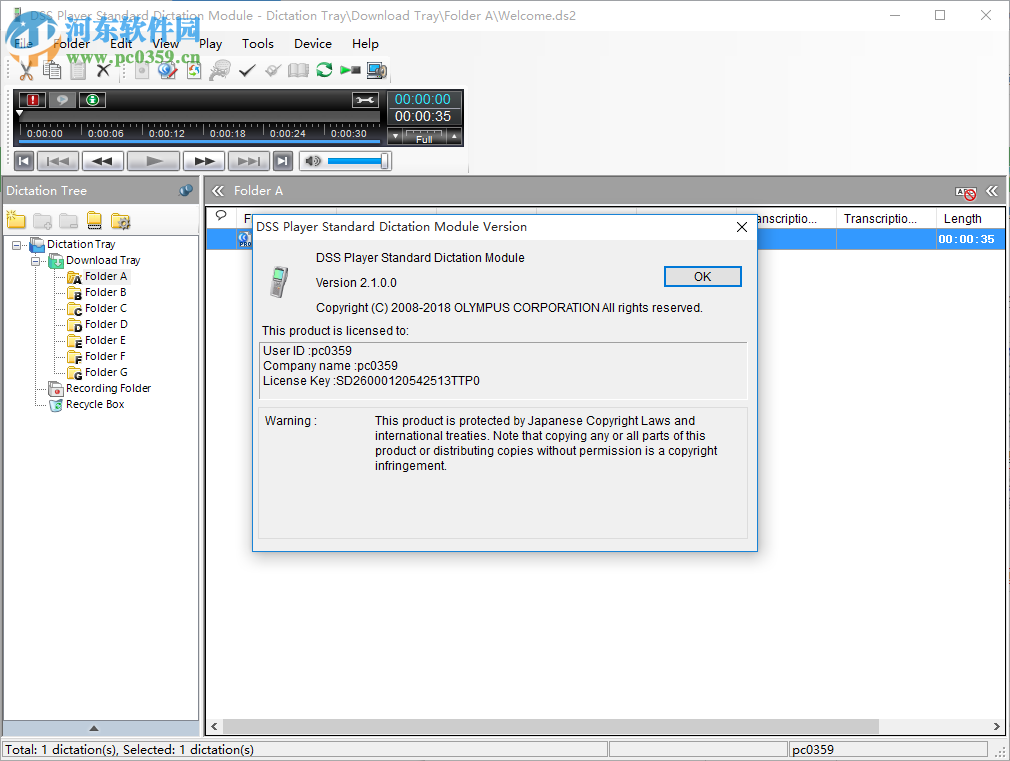
Task: Collapse Folder A panel with left chevrons
Action: (218, 191)
